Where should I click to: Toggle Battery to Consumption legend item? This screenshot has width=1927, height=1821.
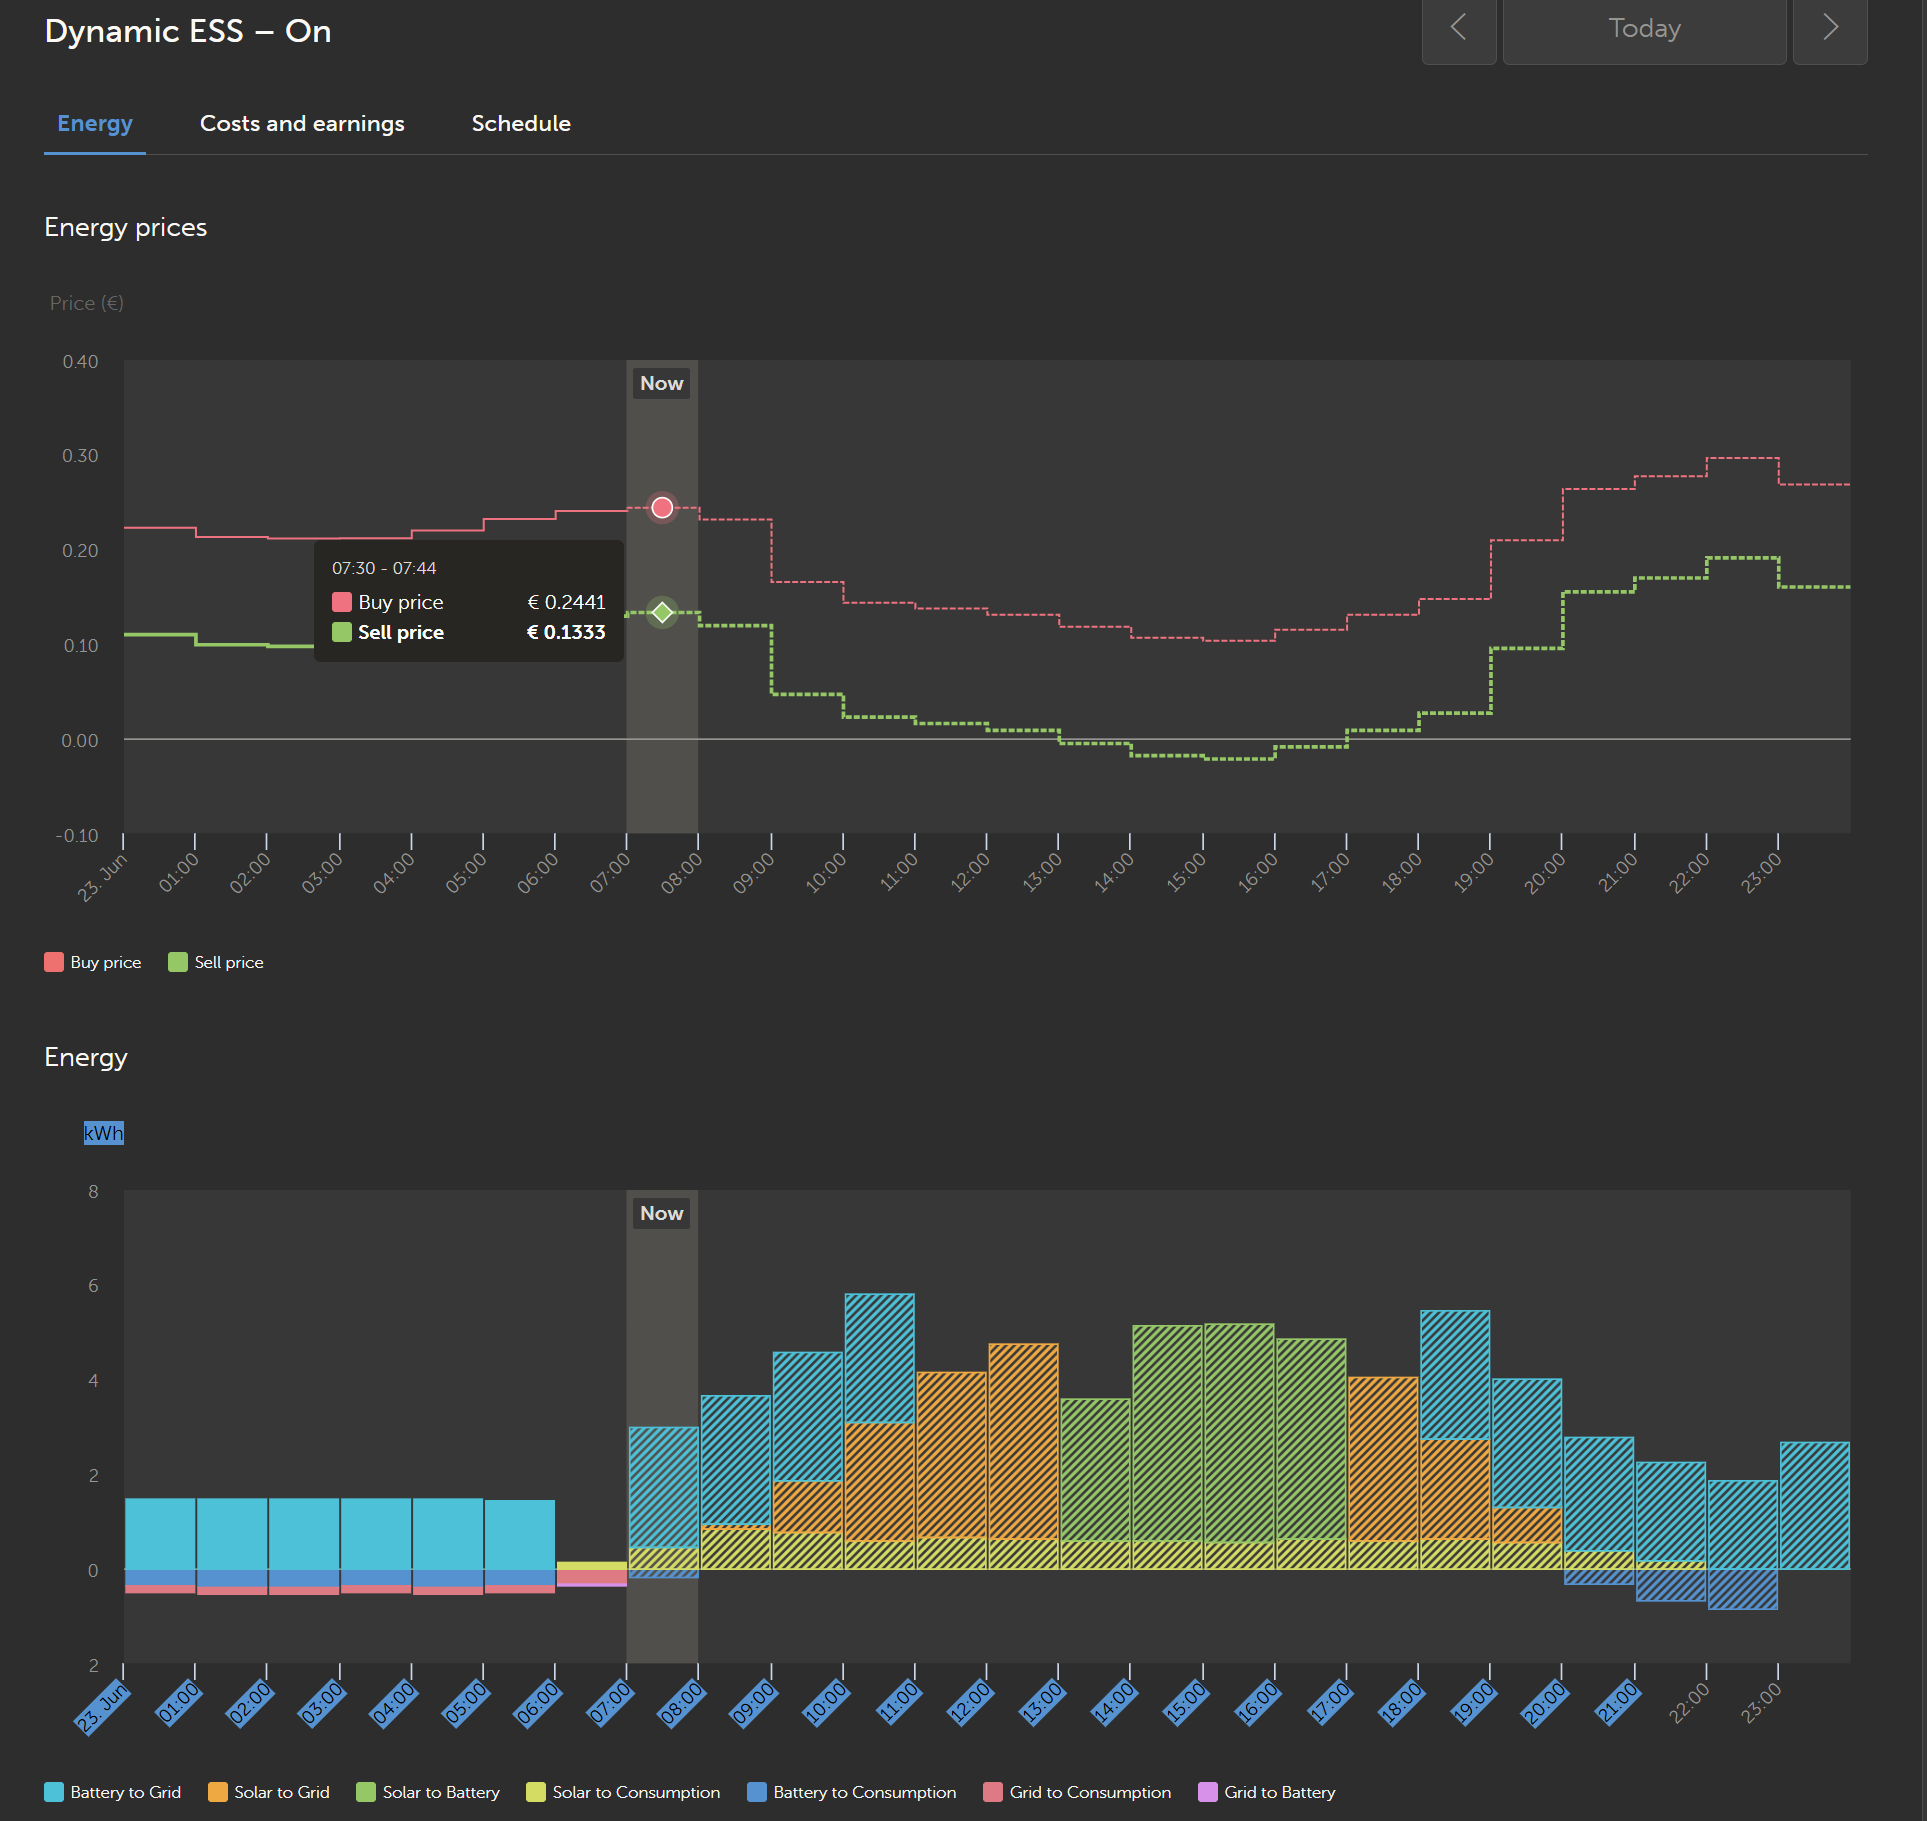[x=852, y=1792]
